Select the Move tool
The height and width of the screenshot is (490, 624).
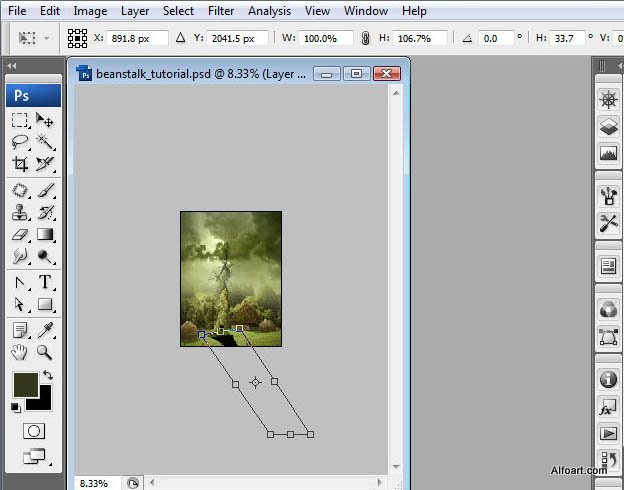tap(45, 120)
